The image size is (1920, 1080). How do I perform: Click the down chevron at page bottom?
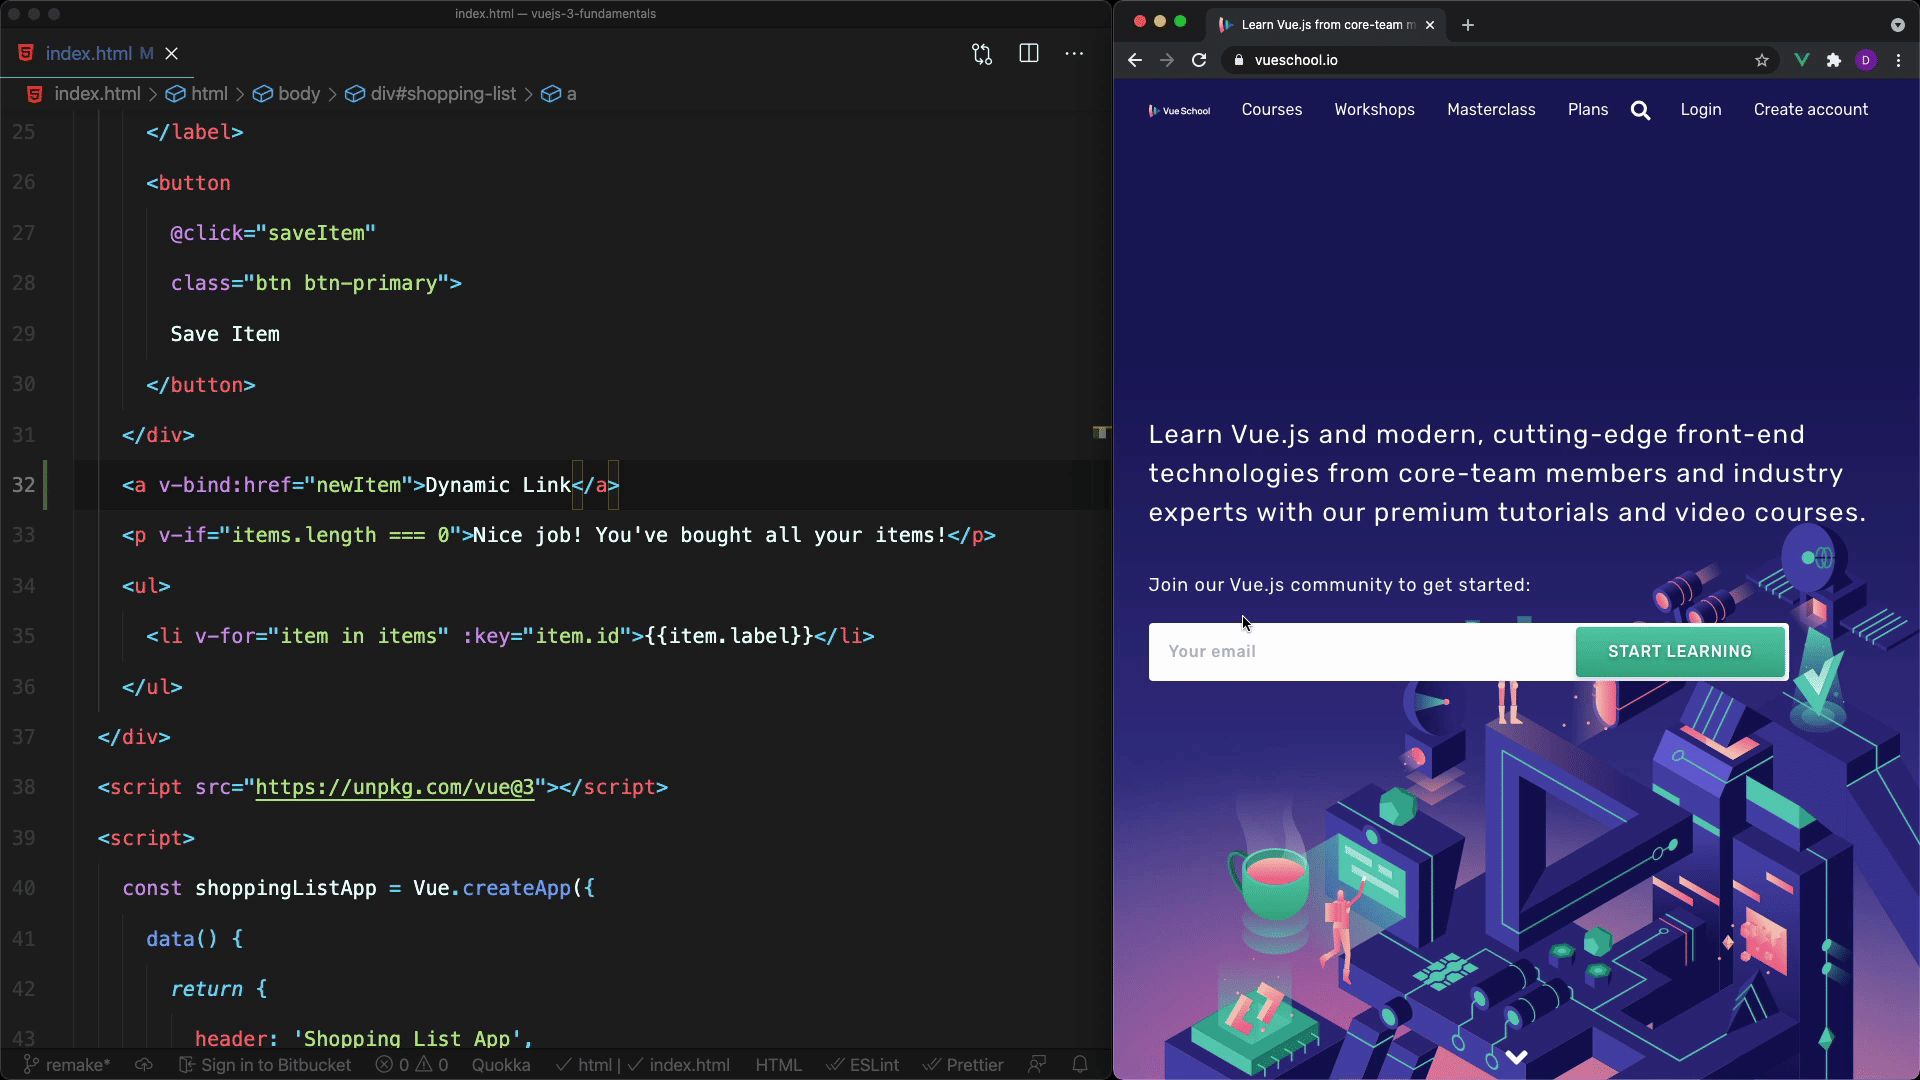[x=1516, y=1057]
